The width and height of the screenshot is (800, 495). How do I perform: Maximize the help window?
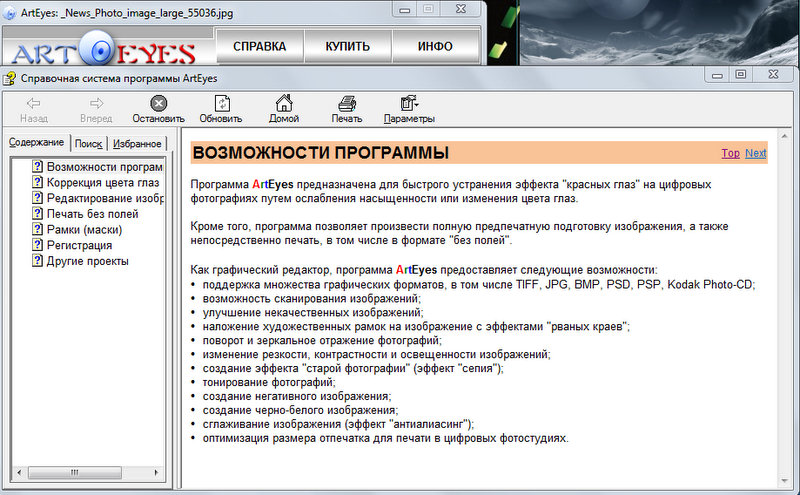point(741,75)
